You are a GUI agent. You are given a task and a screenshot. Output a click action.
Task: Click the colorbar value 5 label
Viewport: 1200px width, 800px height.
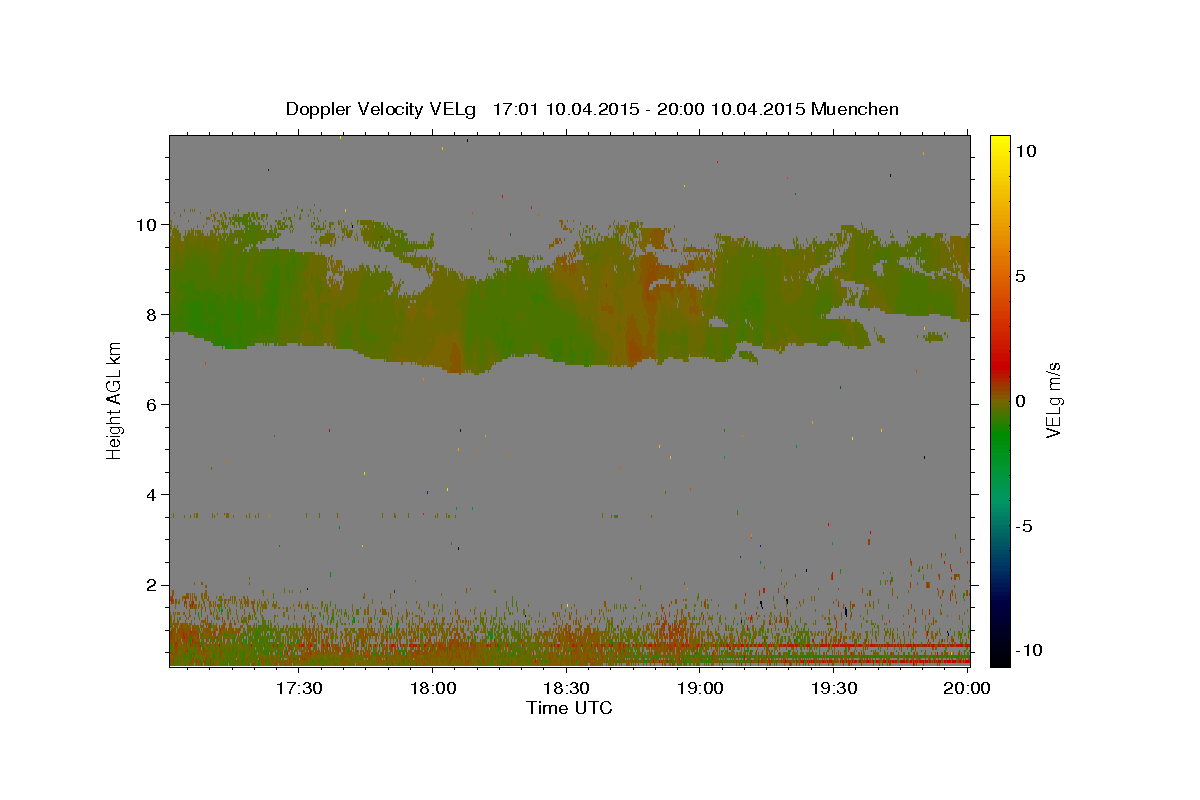pyautogui.click(x=1021, y=276)
